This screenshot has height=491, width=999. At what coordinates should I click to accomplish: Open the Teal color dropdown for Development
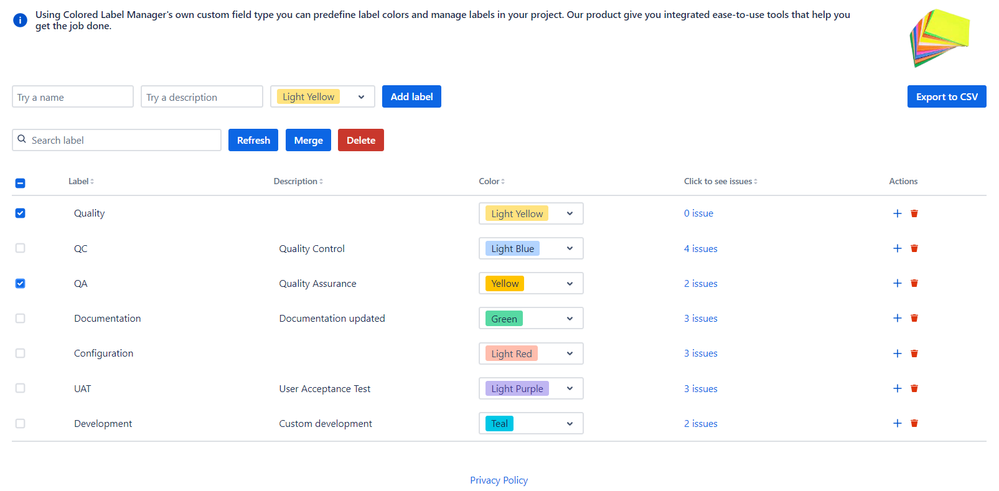(x=531, y=423)
